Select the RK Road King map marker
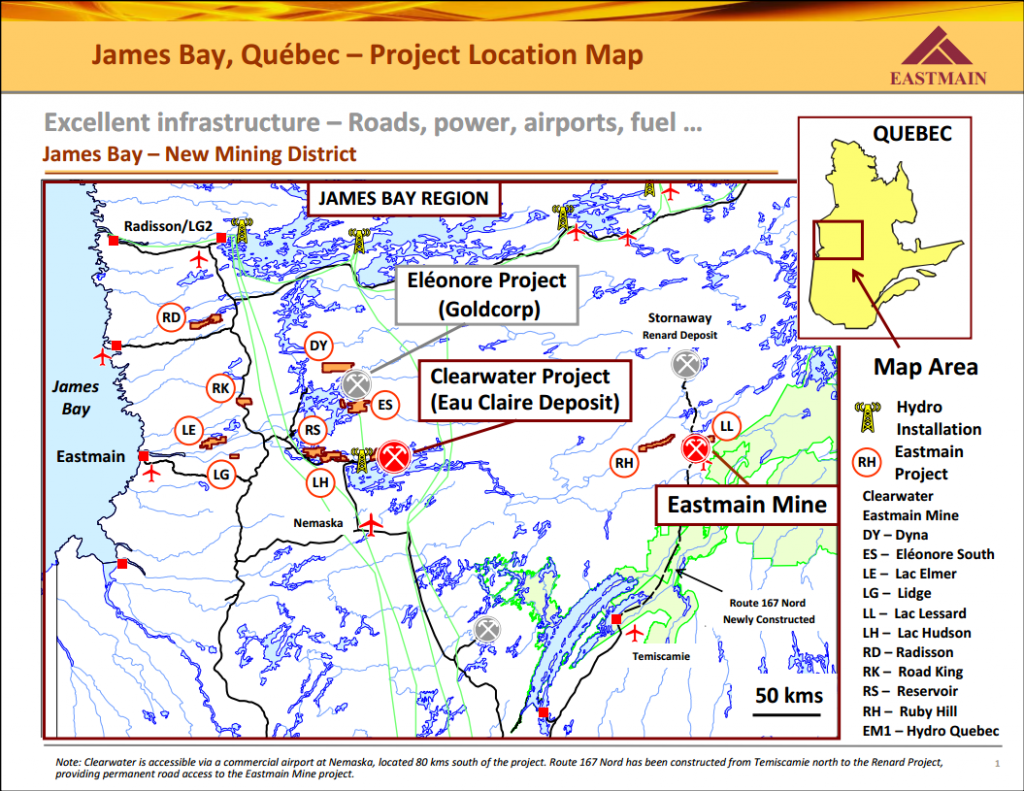 tap(221, 388)
